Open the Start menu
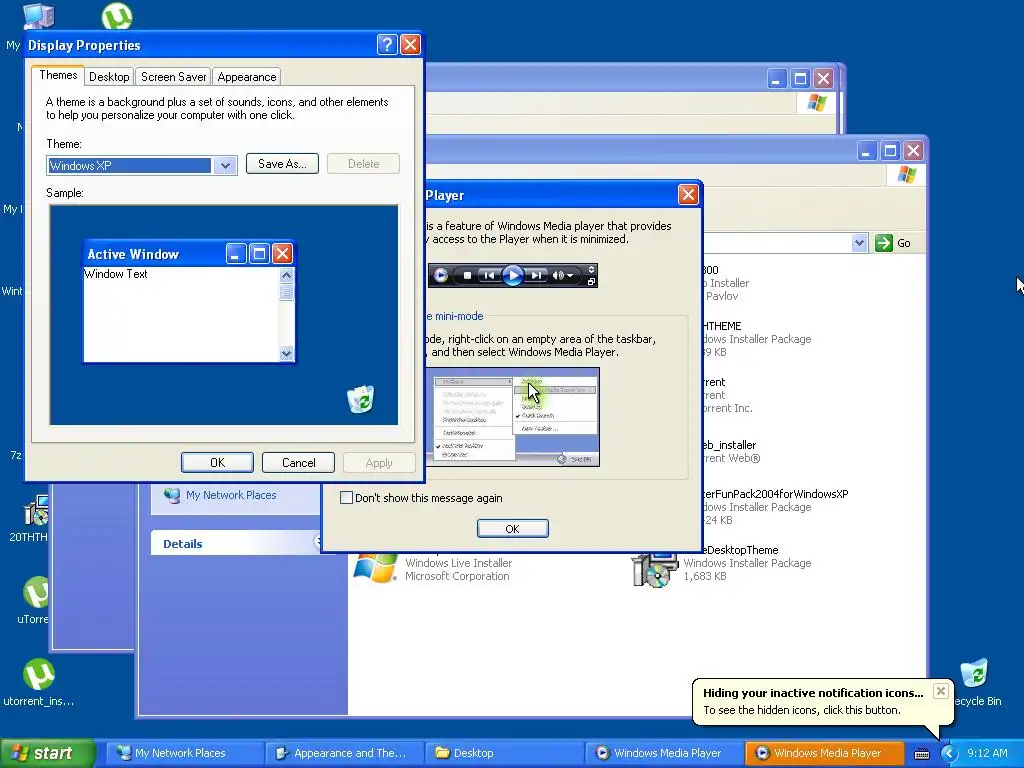 [x=48, y=753]
